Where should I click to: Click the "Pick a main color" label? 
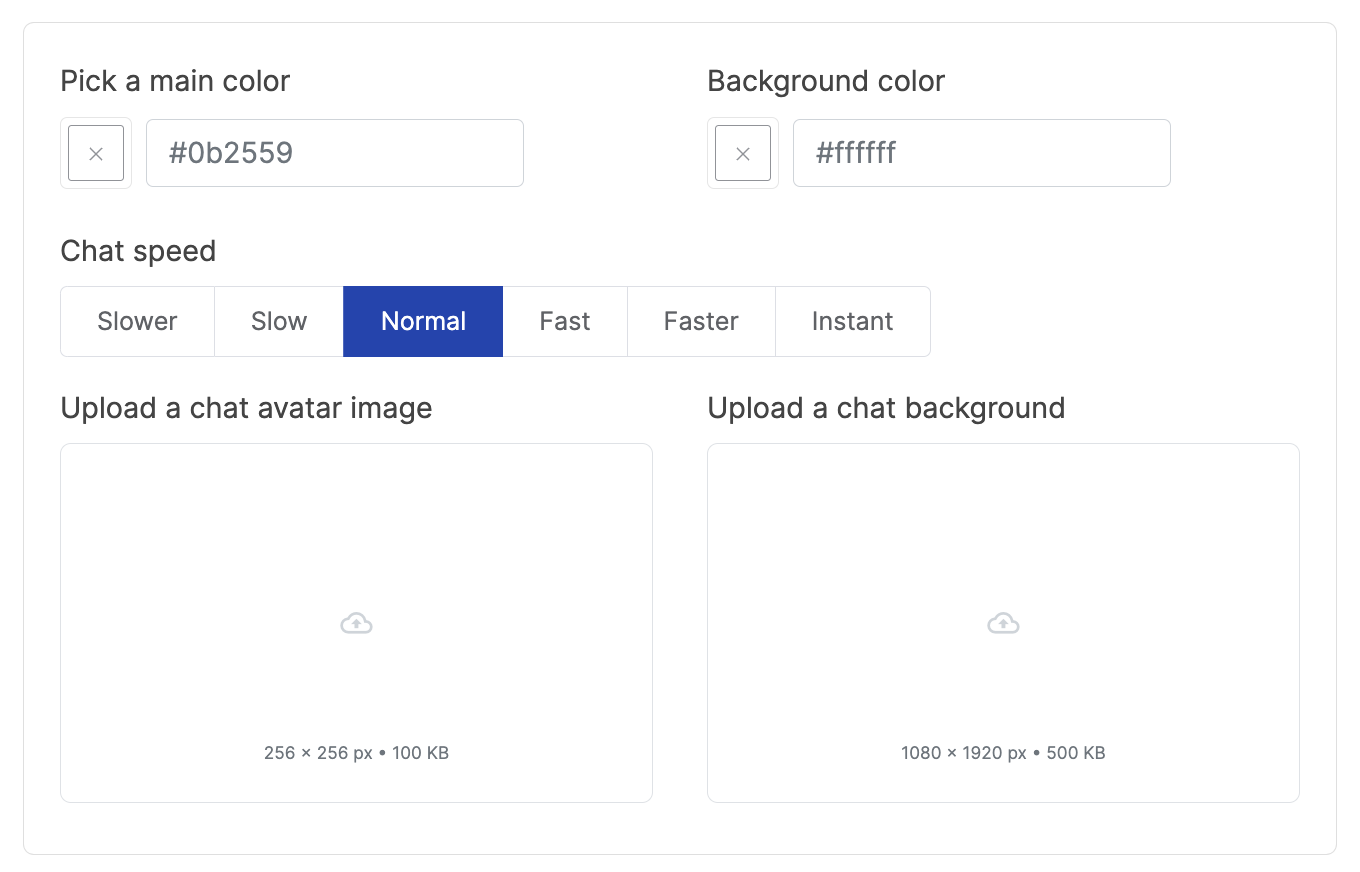(175, 81)
